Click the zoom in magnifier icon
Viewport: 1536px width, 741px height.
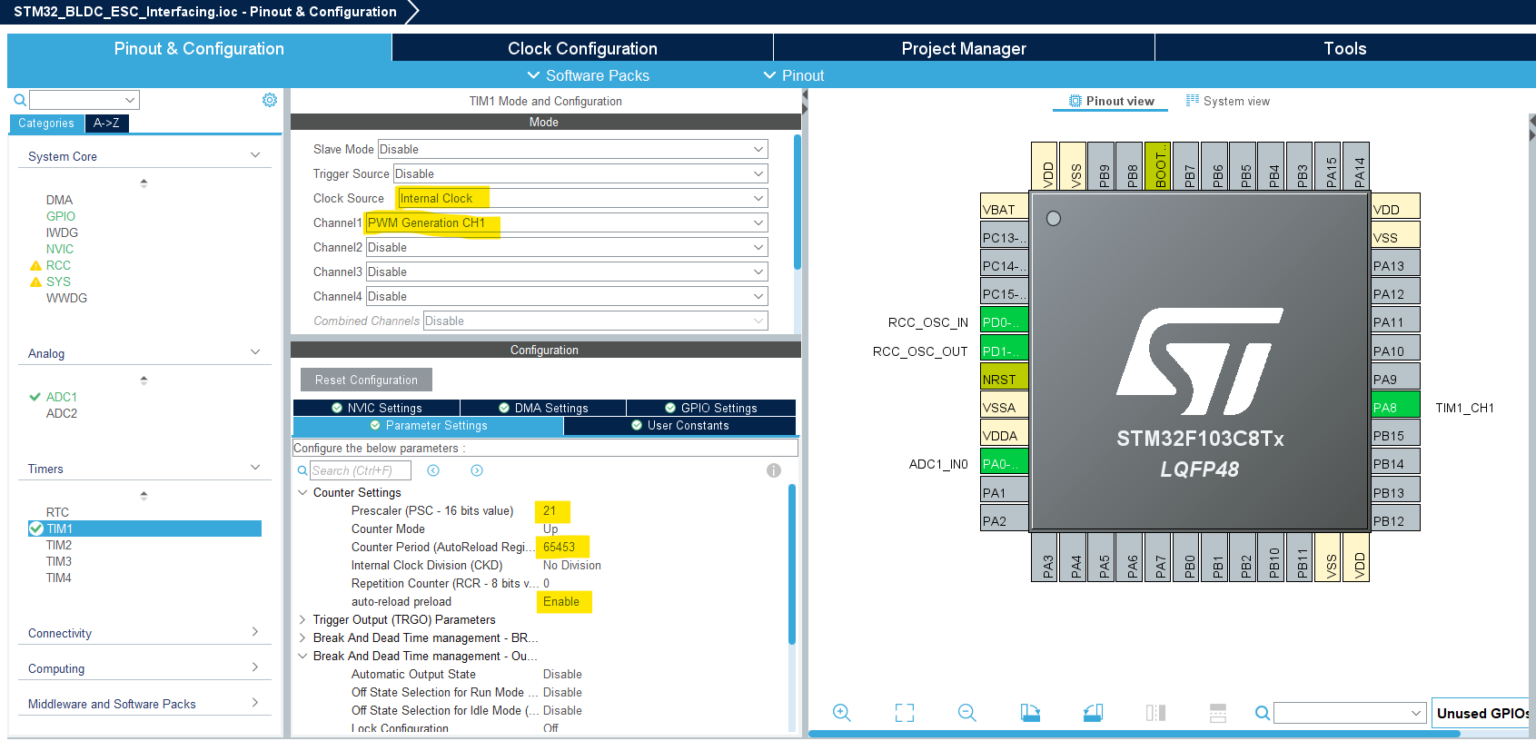pos(841,713)
